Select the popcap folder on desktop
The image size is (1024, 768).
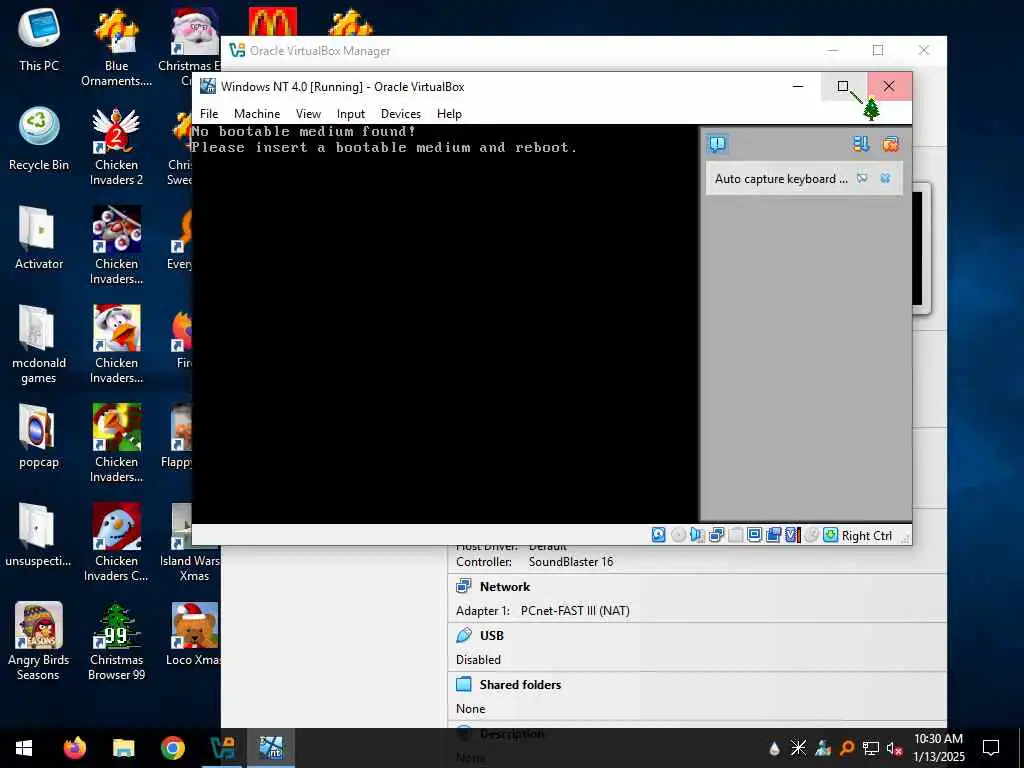(x=39, y=436)
